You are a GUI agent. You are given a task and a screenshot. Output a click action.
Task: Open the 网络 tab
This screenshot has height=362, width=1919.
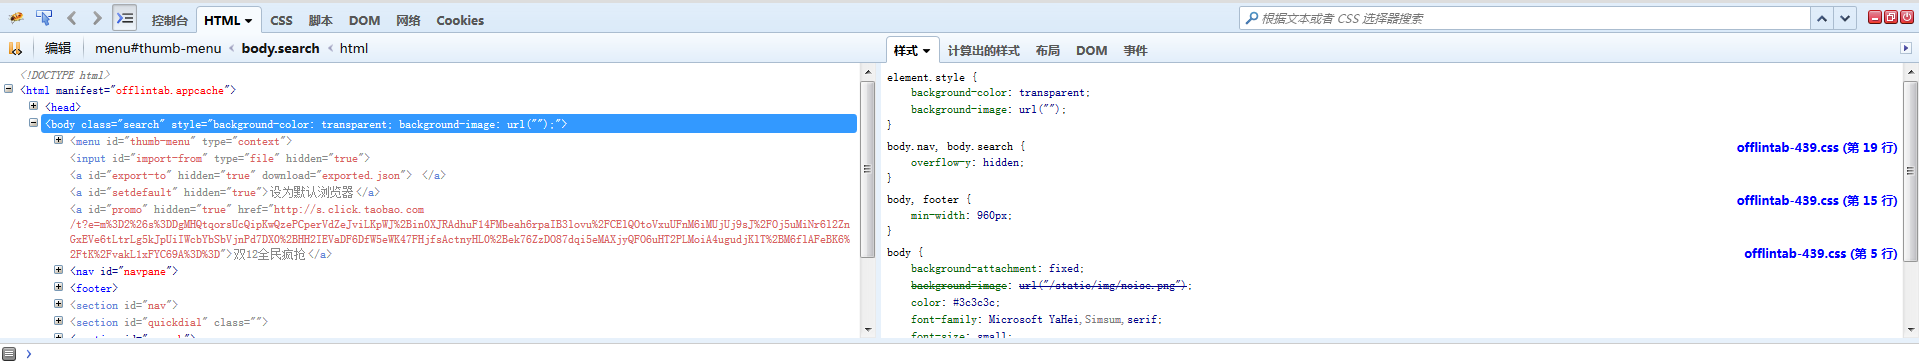pos(408,20)
